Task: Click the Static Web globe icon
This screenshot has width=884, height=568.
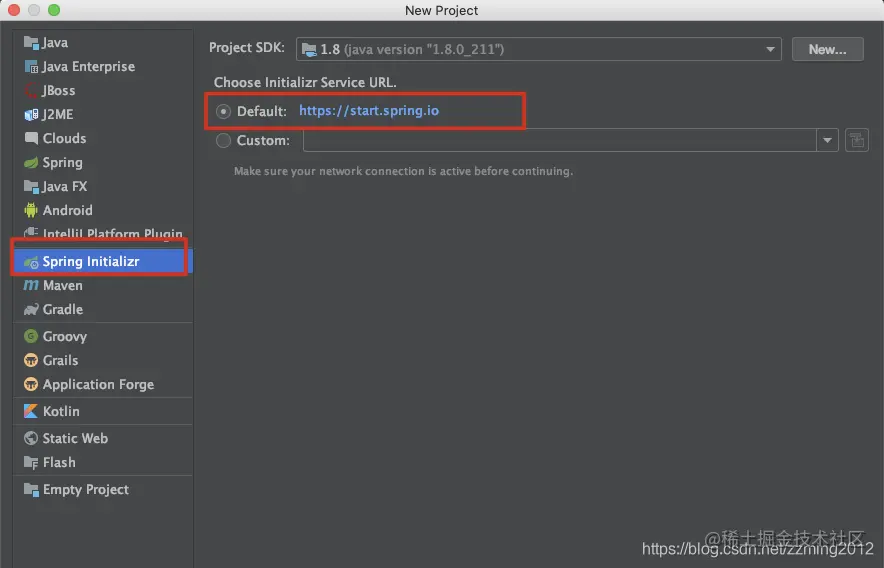Action: click(31, 438)
